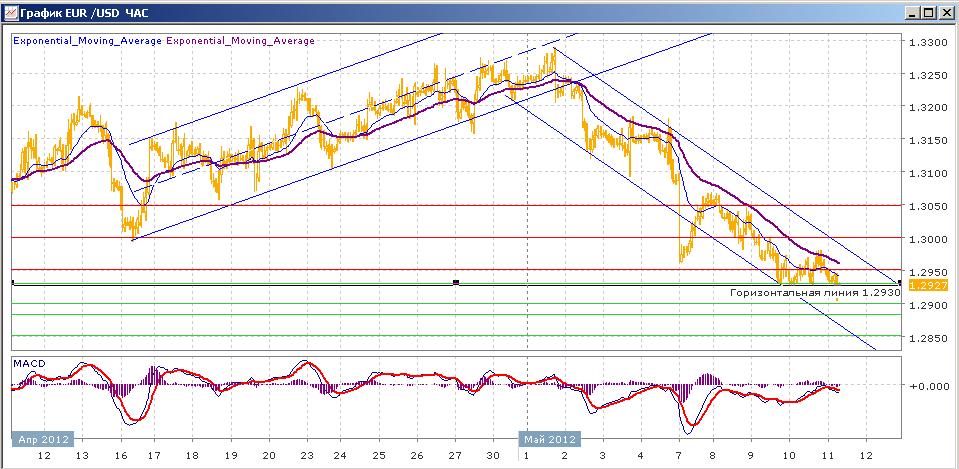Click the left end handle of the selected horizontal line
This screenshot has height=469, width=959.
click(13, 283)
